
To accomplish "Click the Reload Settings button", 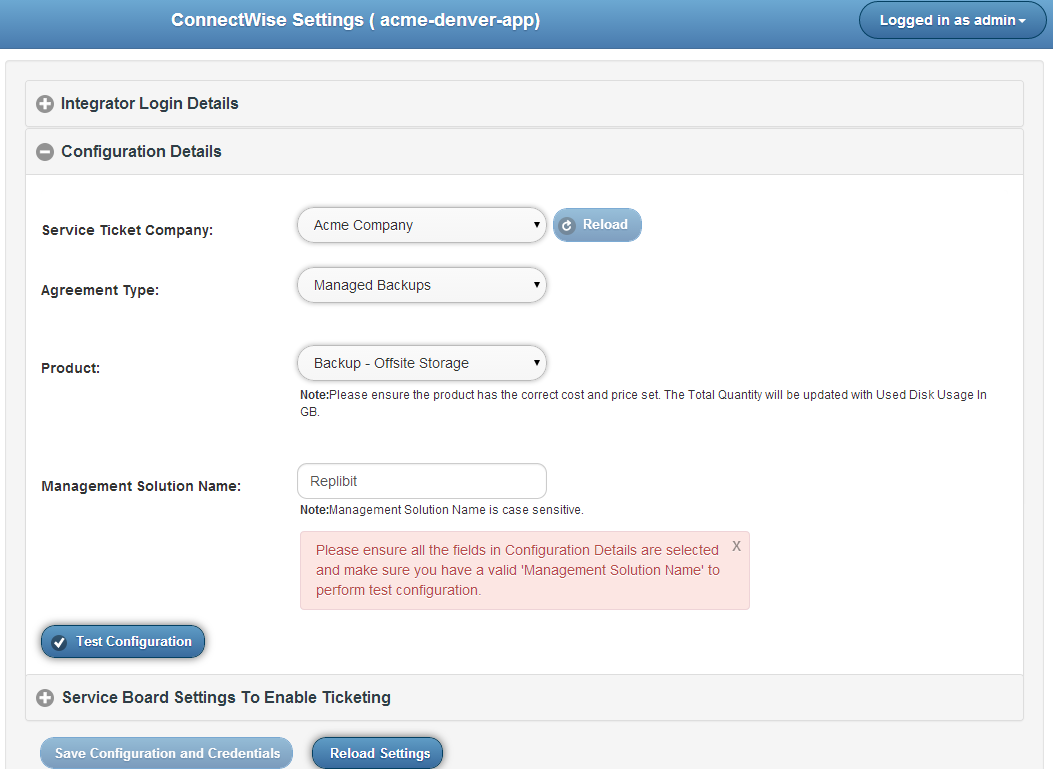I will [377, 753].
